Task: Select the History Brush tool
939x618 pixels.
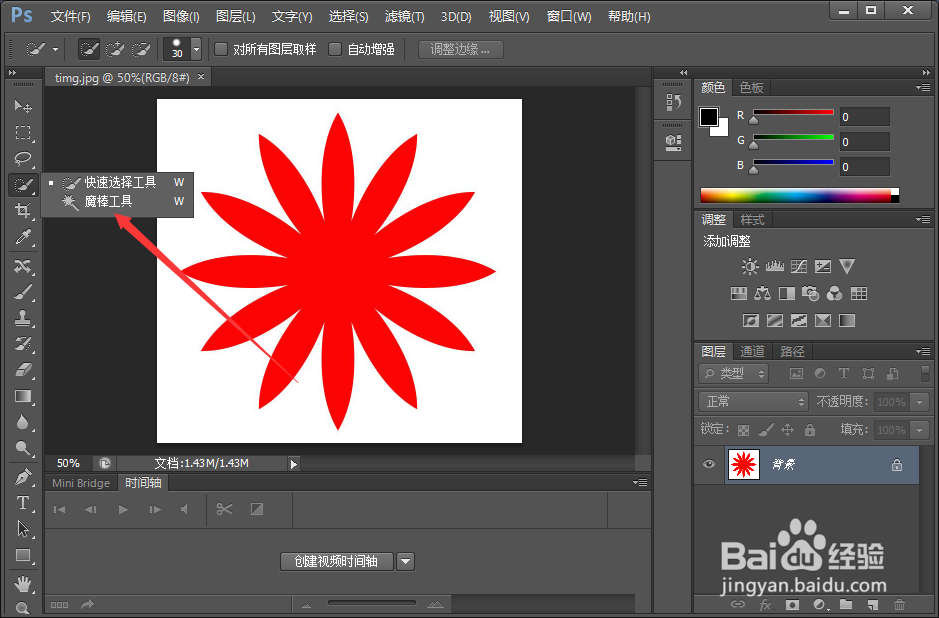Action: coord(23,344)
